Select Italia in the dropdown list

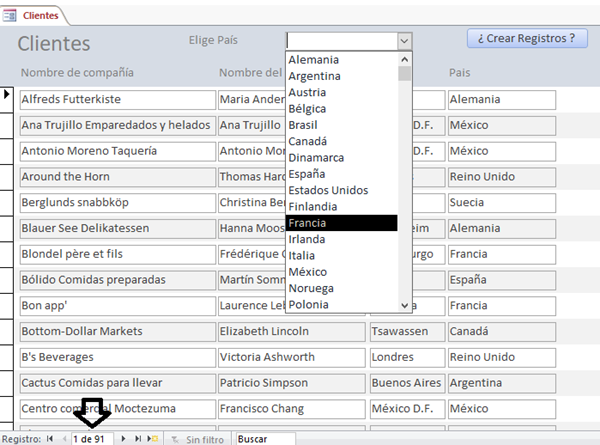pyautogui.click(x=342, y=256)
